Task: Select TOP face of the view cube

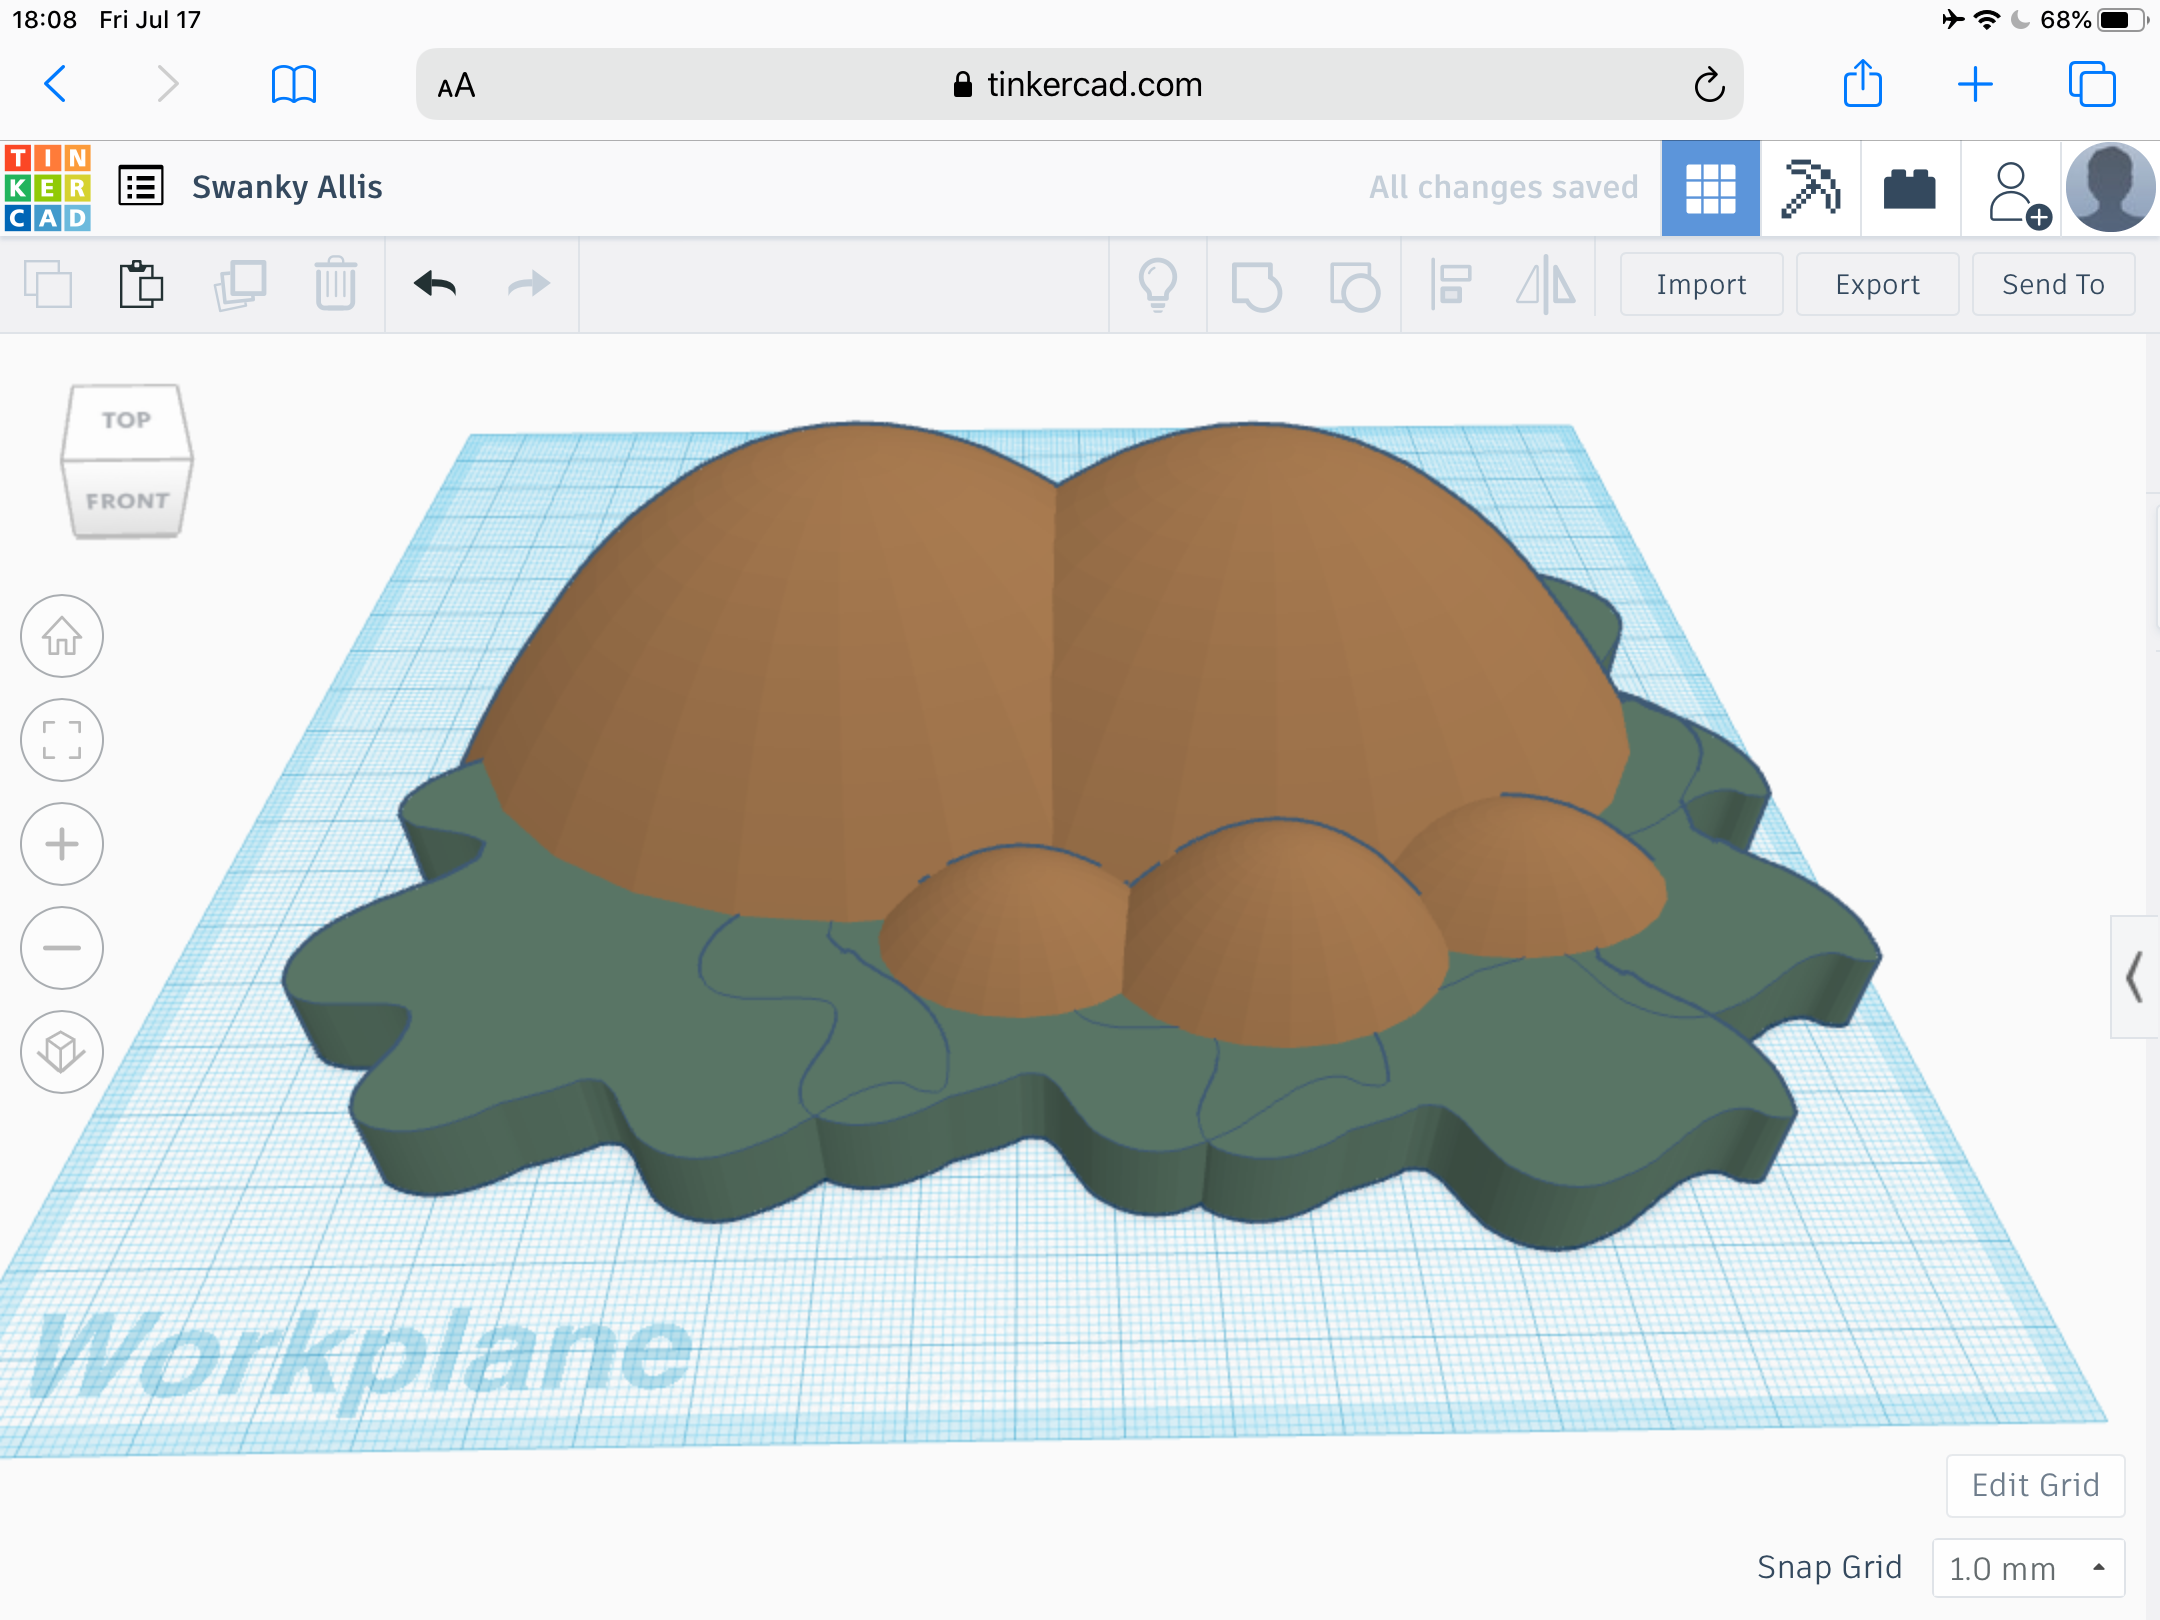Action: tap(126, 420)
